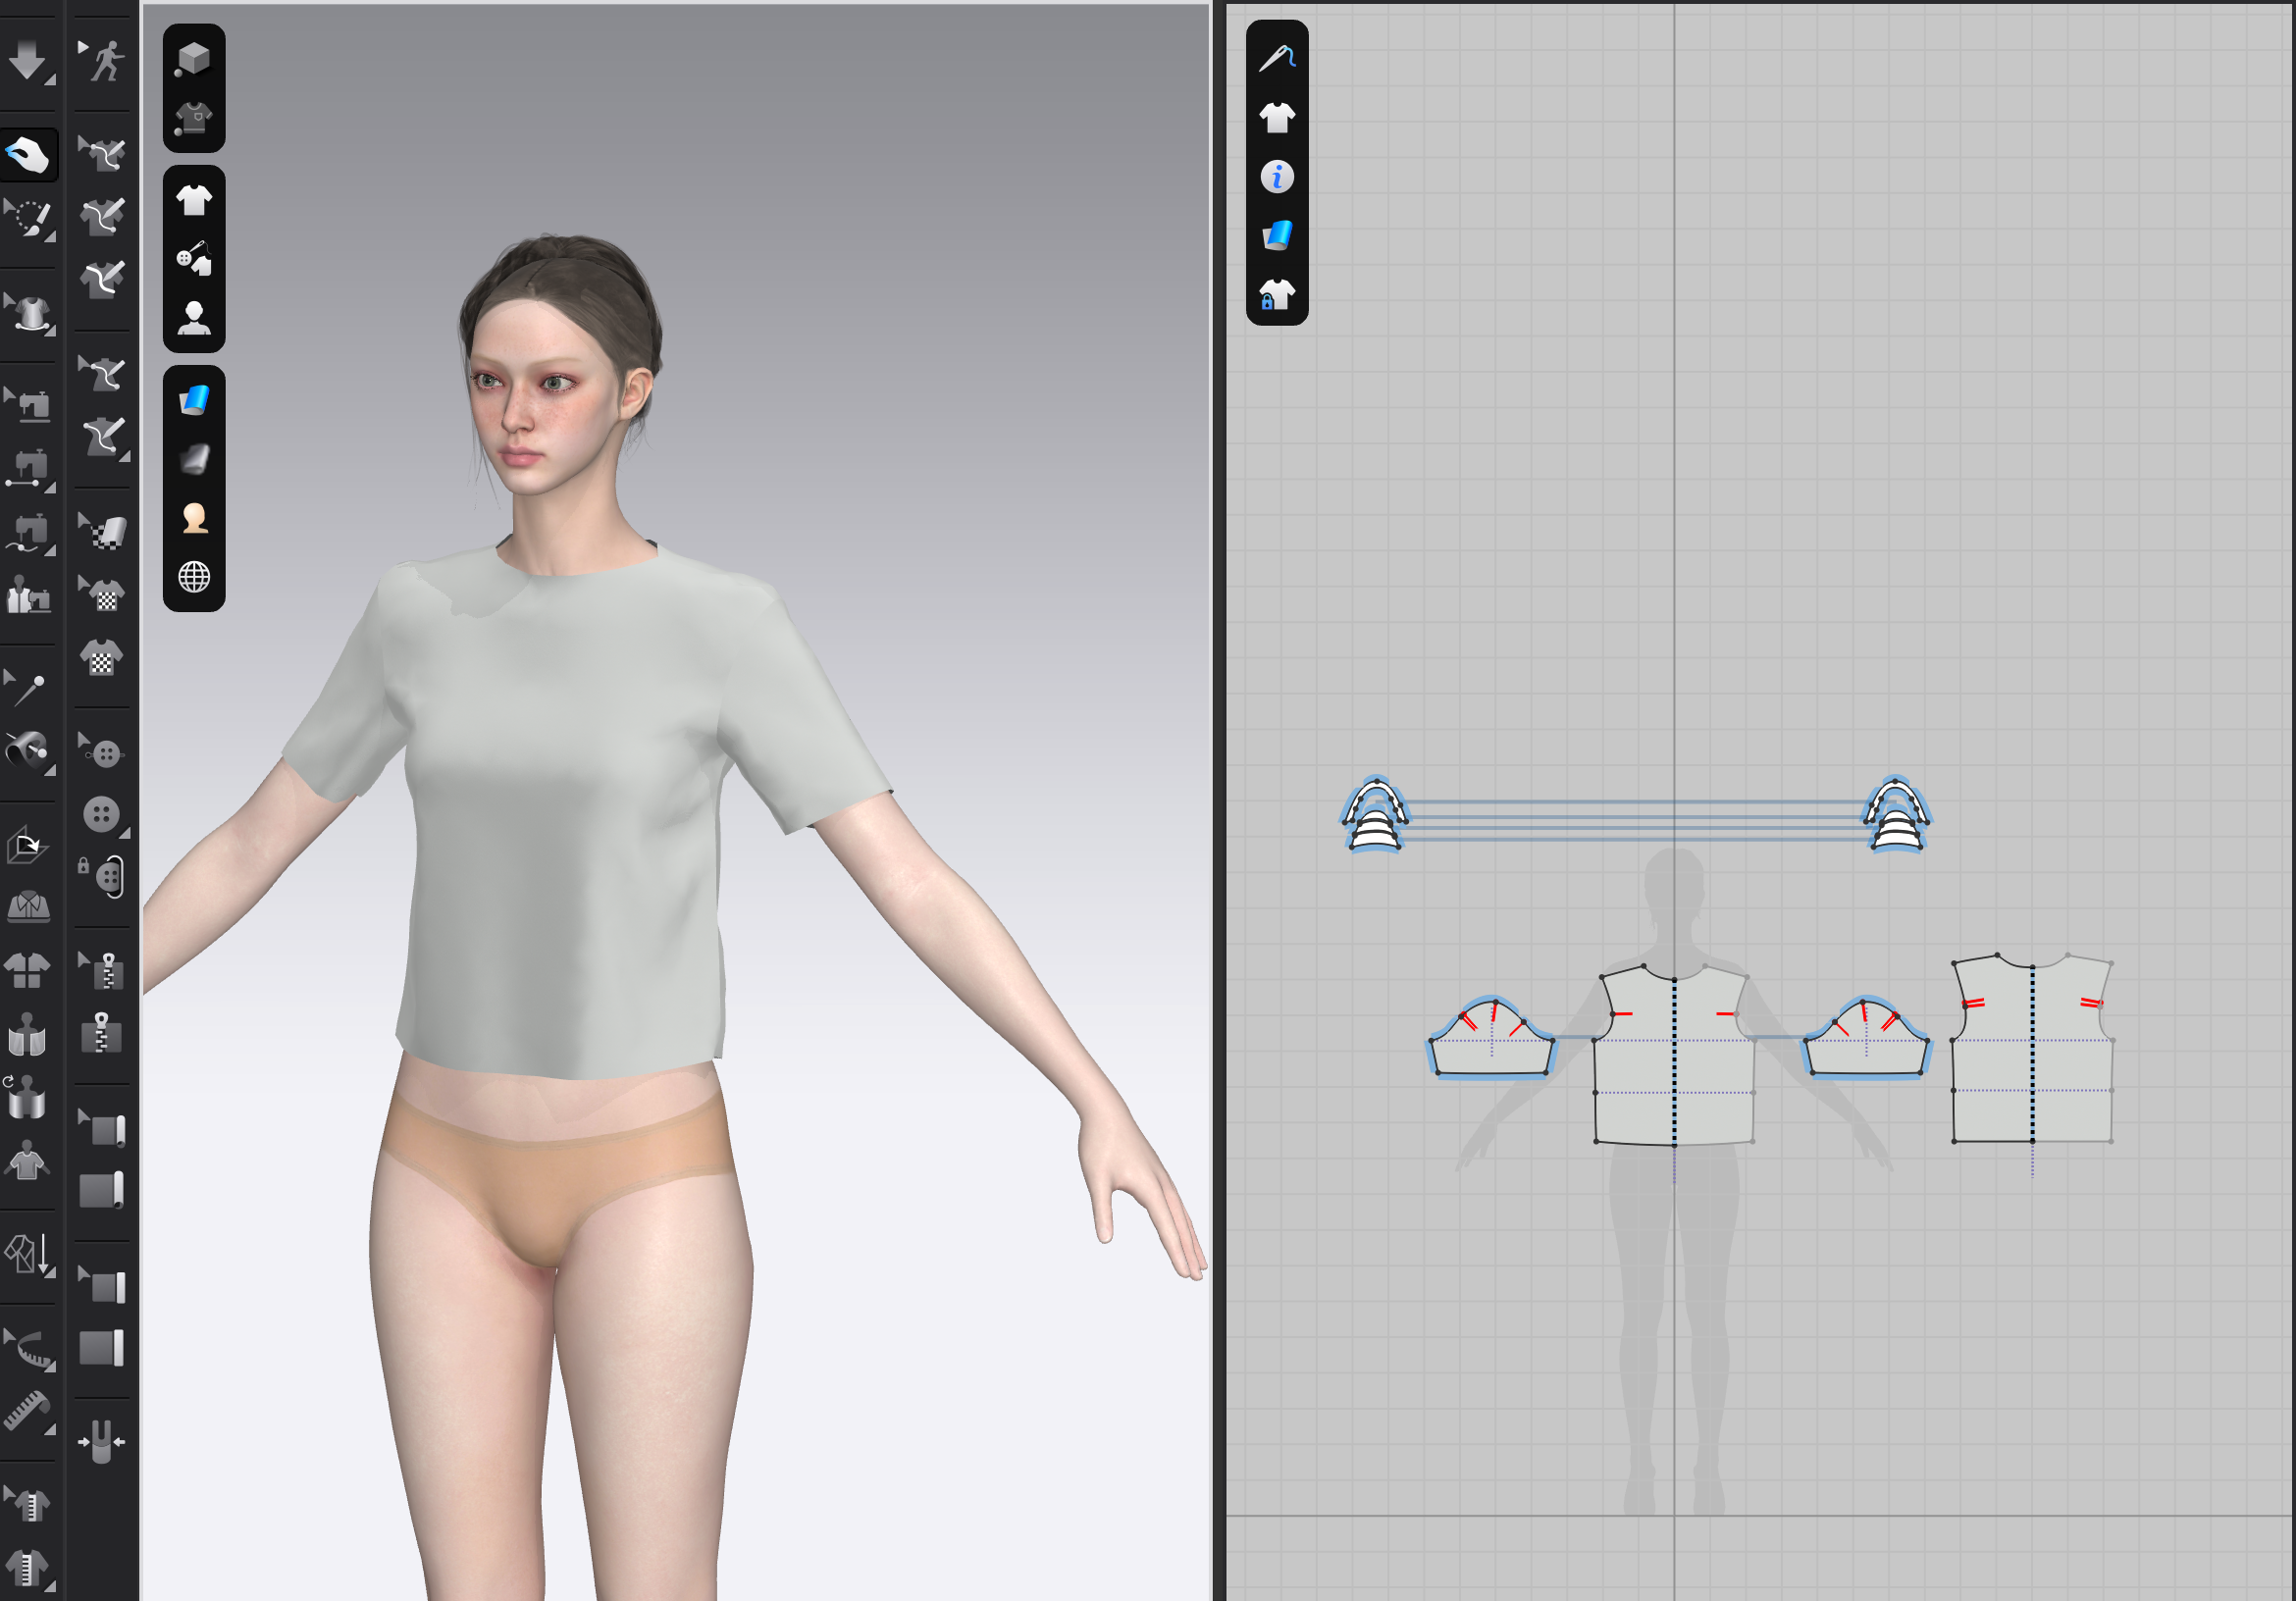Toggle seamlines needle icon in 2D window

[x=1276, y=58]
